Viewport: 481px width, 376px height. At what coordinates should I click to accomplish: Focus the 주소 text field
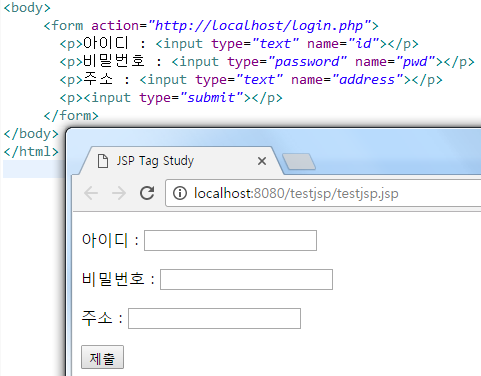214,318
